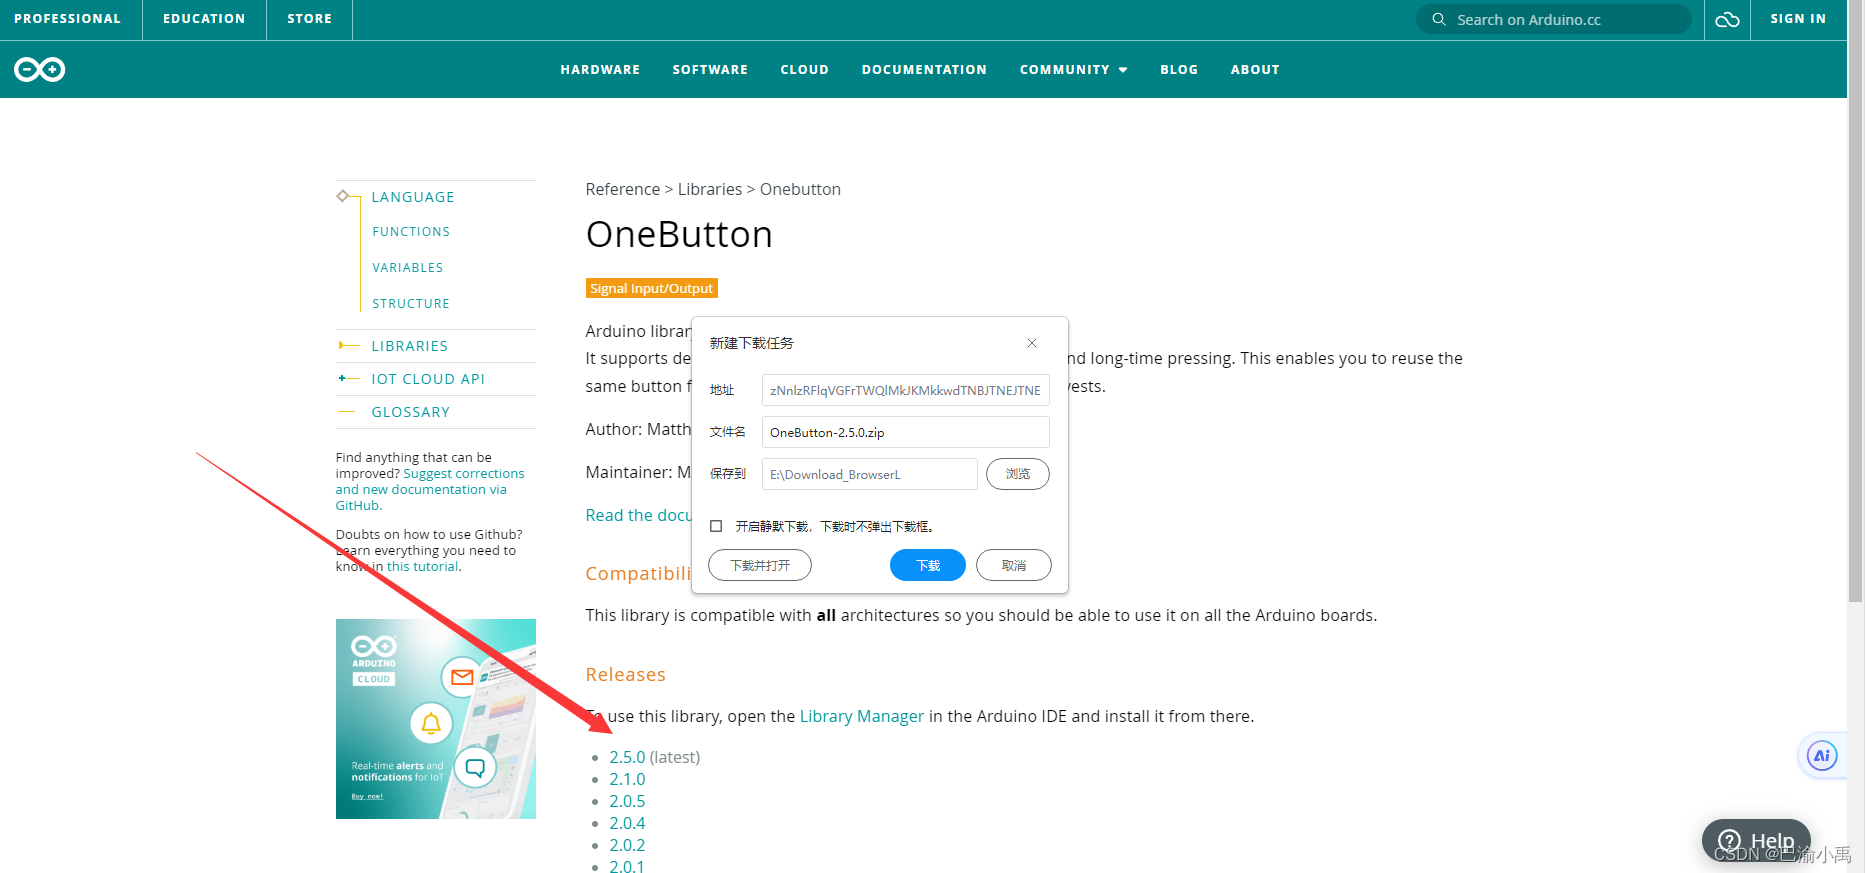This screenshot has height=873, width=1866.
Task: Switch to the Professional site tab
Action: coord(68,19)
